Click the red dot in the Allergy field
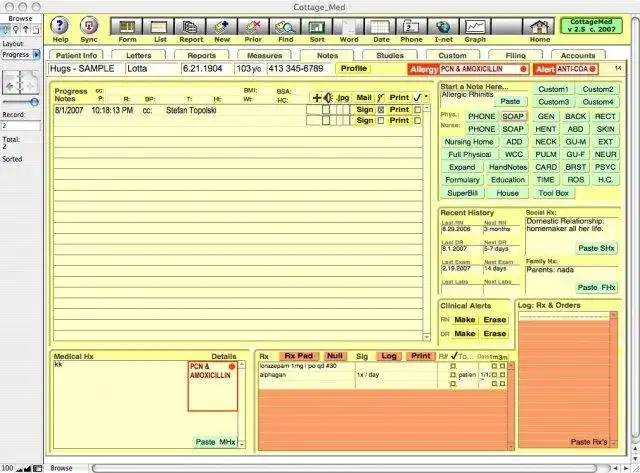Viewport: 640px width, 473px height. [x=523, y=69]
